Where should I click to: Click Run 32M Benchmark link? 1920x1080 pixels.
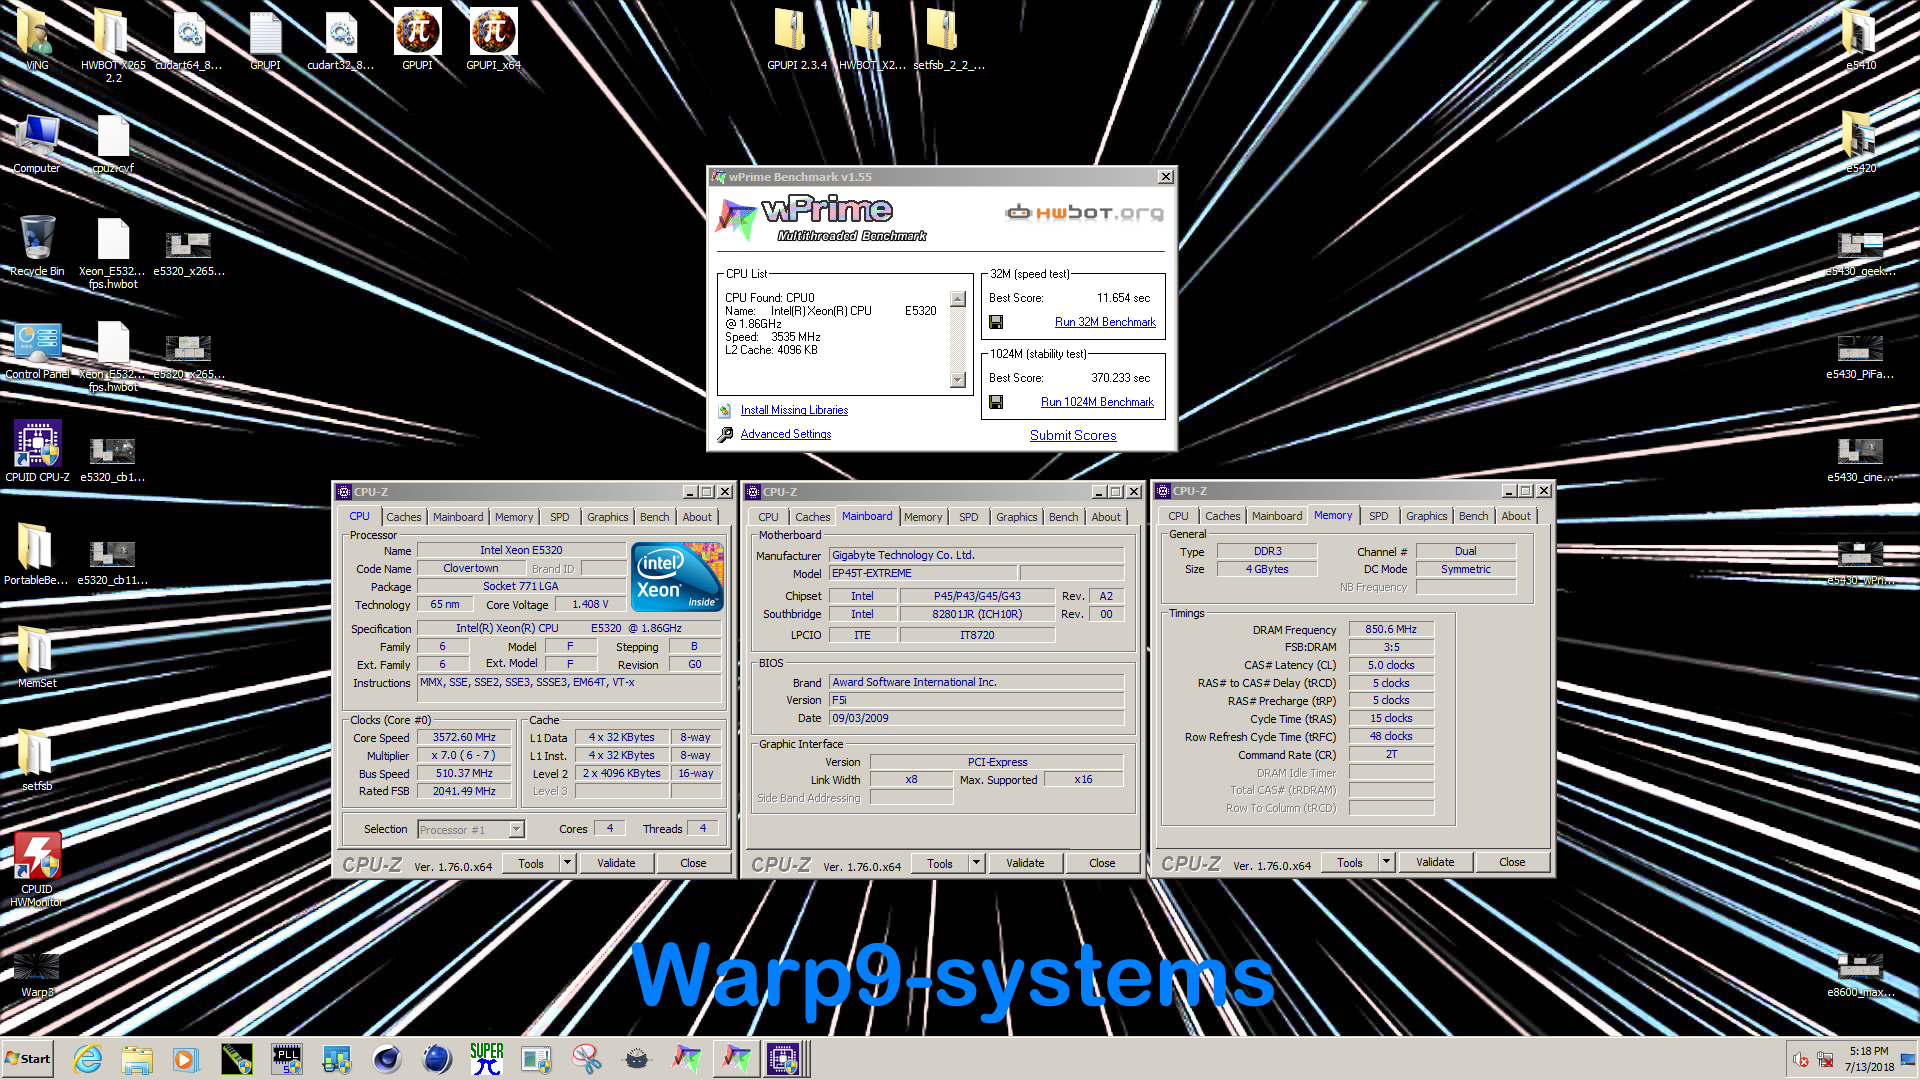click(x=1105, y=322)
